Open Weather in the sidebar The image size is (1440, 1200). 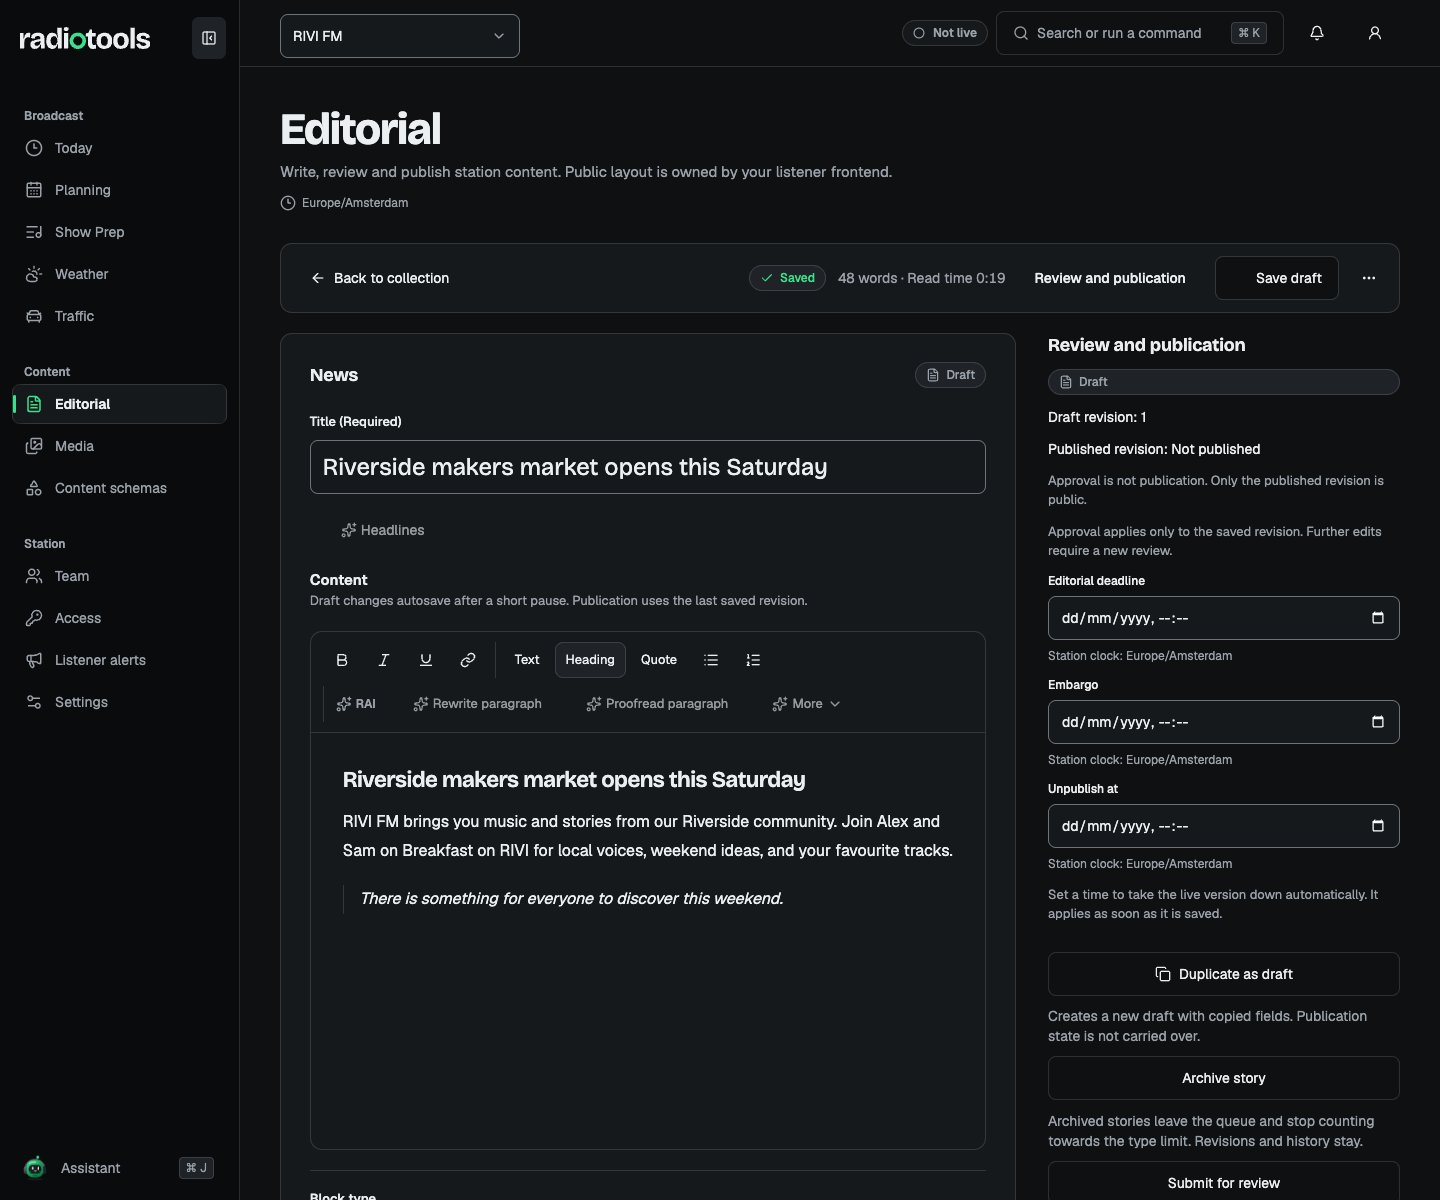(119, 274)
